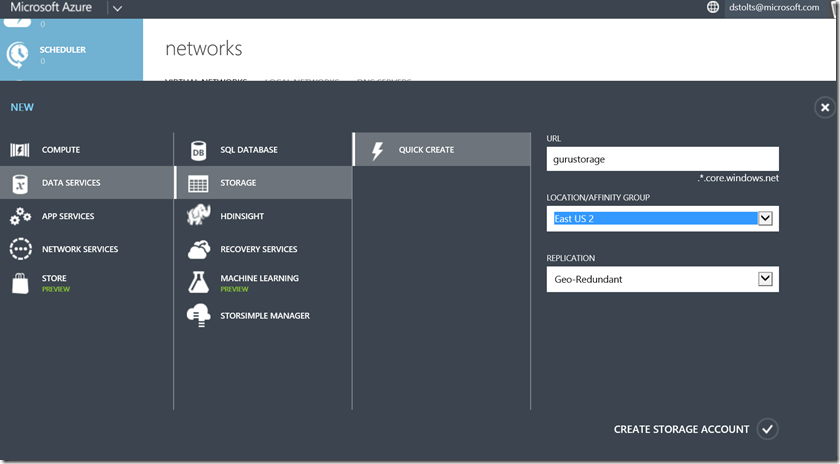Choose HDINSIGHT from data services
This screenshot has width=840, height=464.
pos(264,216)
